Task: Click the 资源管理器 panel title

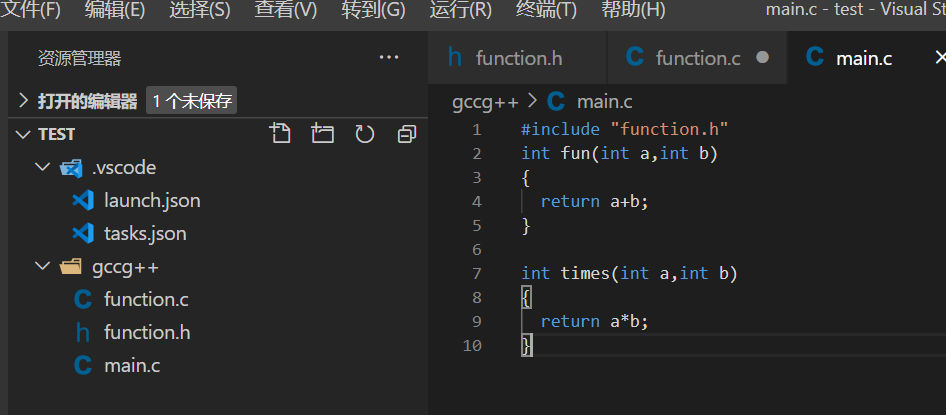Action: pyautogui.click(x=80, y=58)
